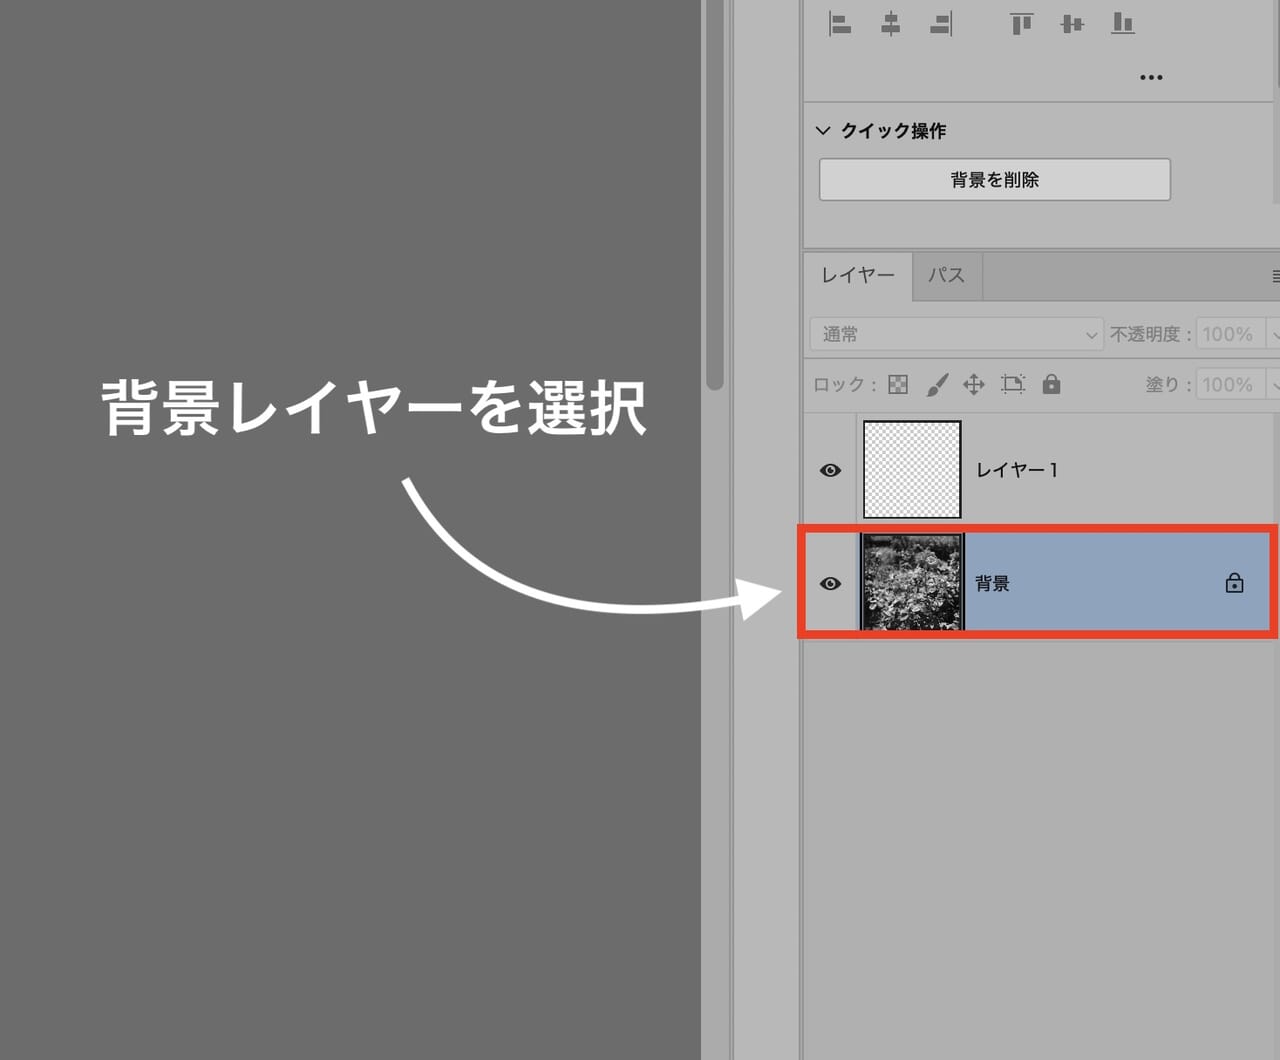Screen dimensions: 1280x1060
Task: Hide レイヤー 1 with eye icon
Action: [830, 470]
